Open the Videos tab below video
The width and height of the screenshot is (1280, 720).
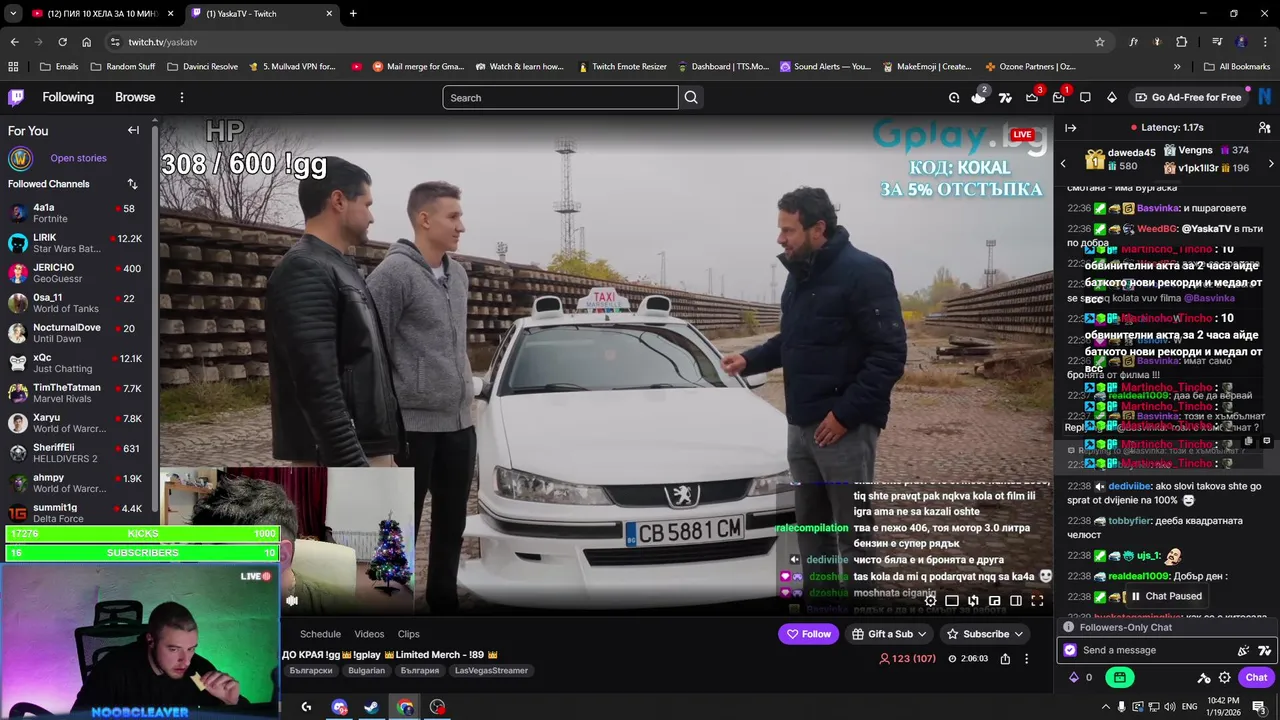click(369, 634)
